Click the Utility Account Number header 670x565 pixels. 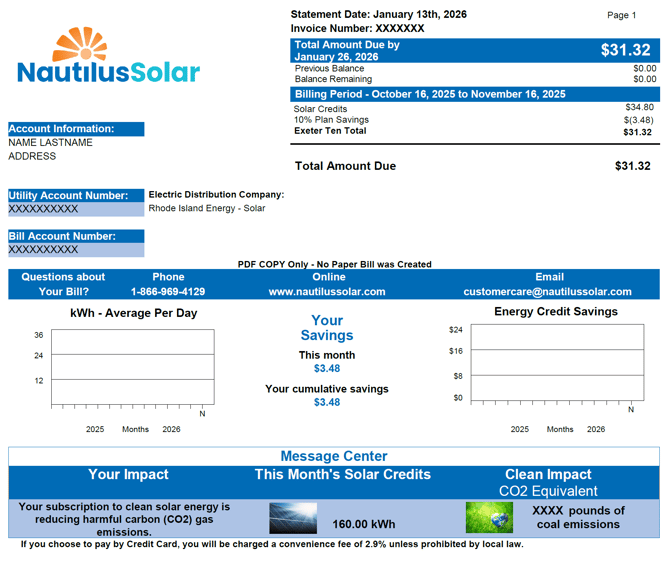76,196
